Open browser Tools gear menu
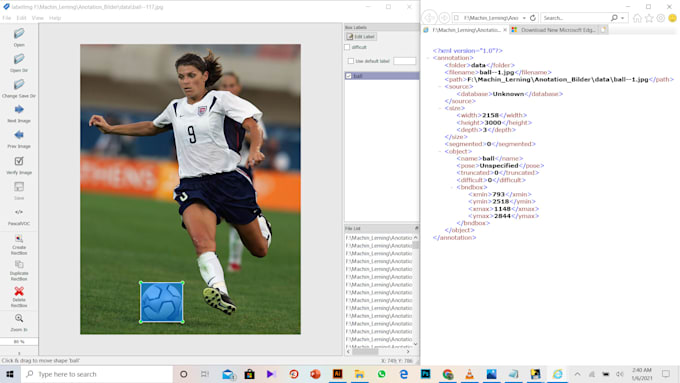The image size is (680, 383). pyautogui.click(x=660, y=18)
